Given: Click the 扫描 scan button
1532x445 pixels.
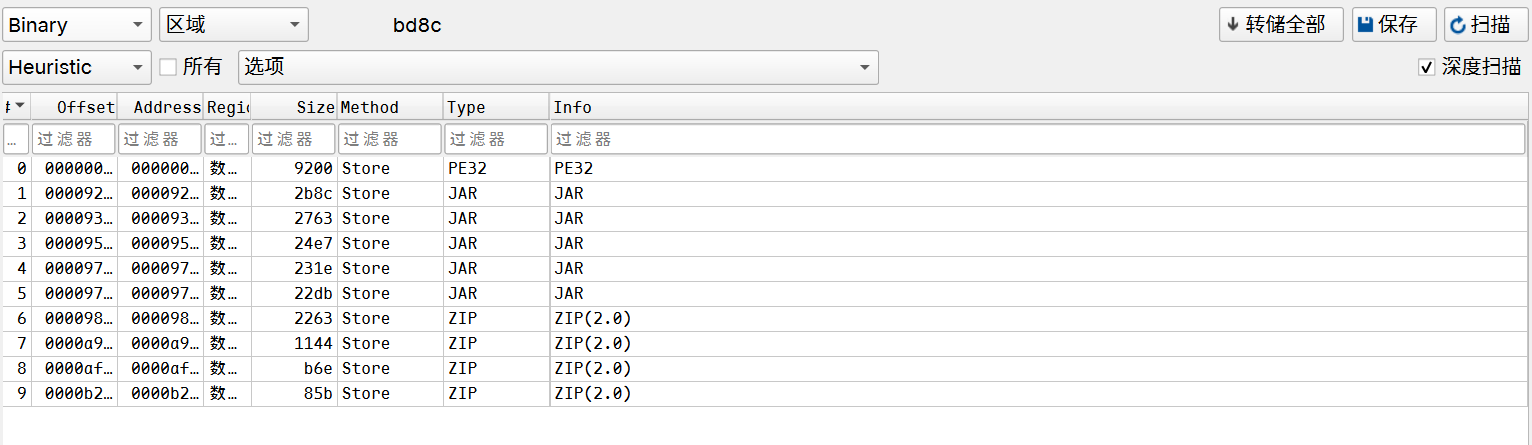Looking at the screenshot, I should pos(1486,25).
